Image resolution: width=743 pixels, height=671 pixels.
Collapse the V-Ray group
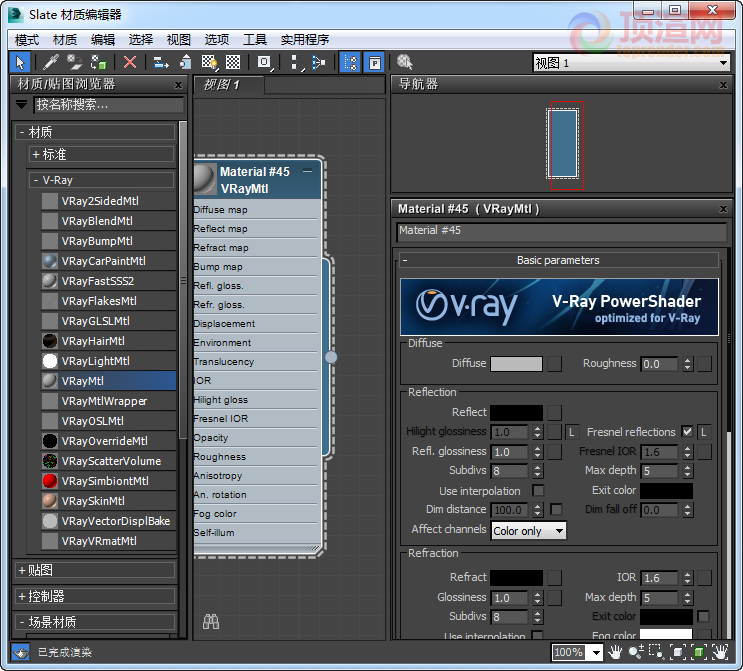(101, 180)
